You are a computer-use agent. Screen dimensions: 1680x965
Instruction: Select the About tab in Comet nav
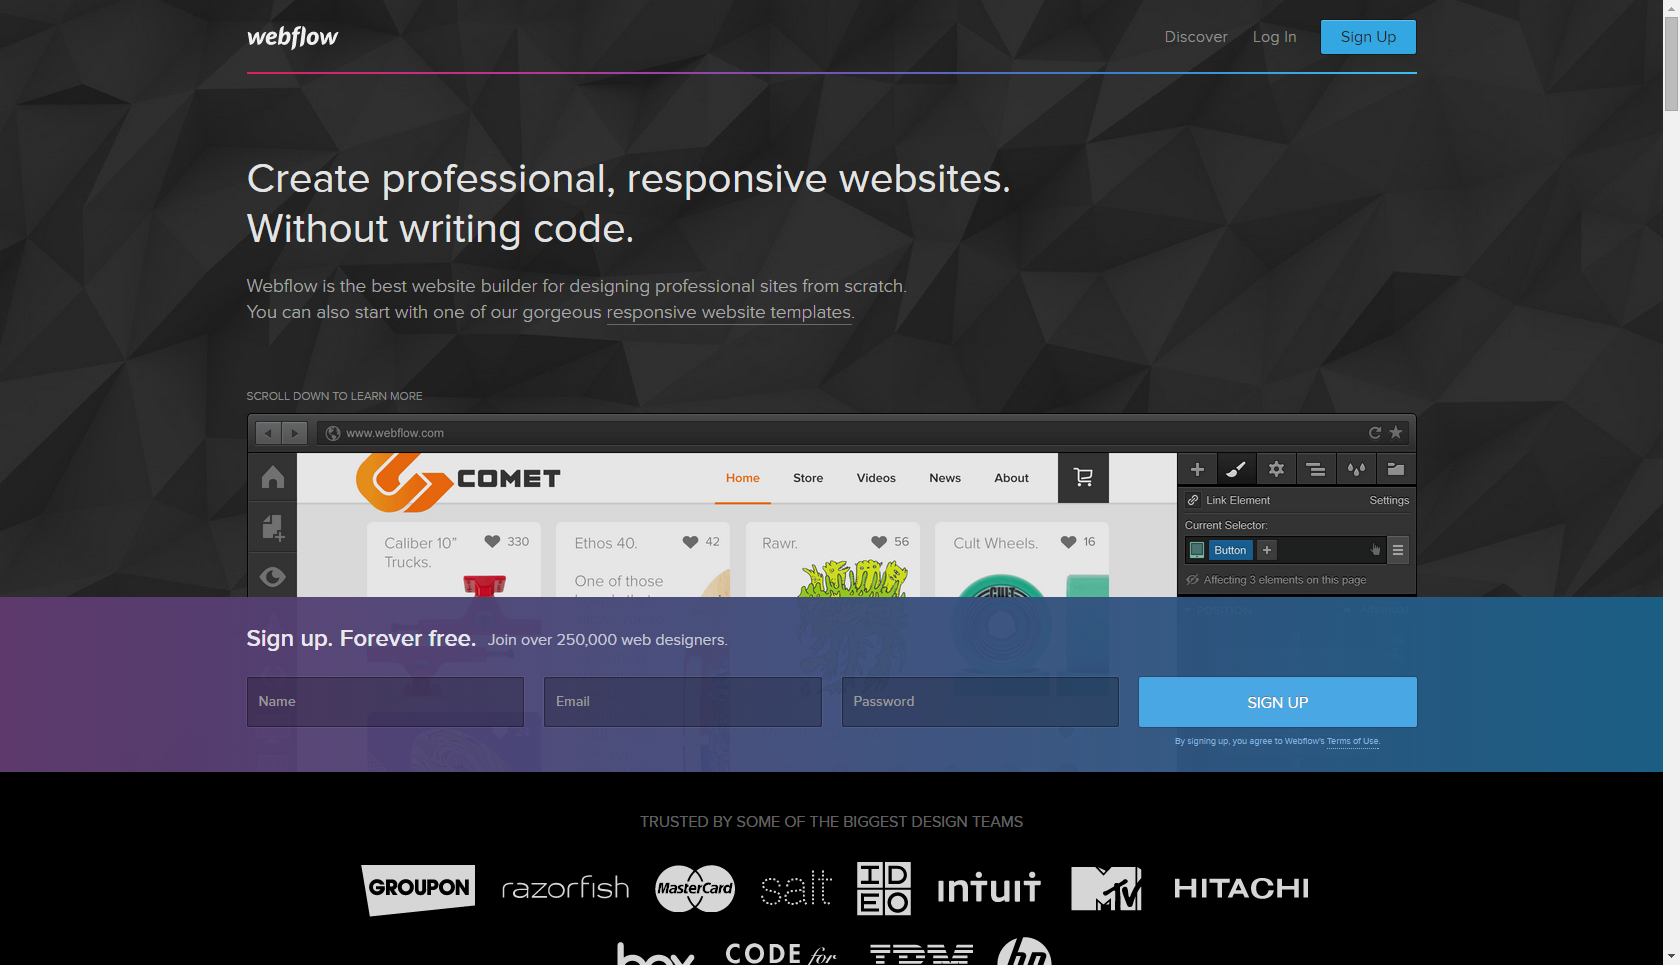coord(1011,478)
